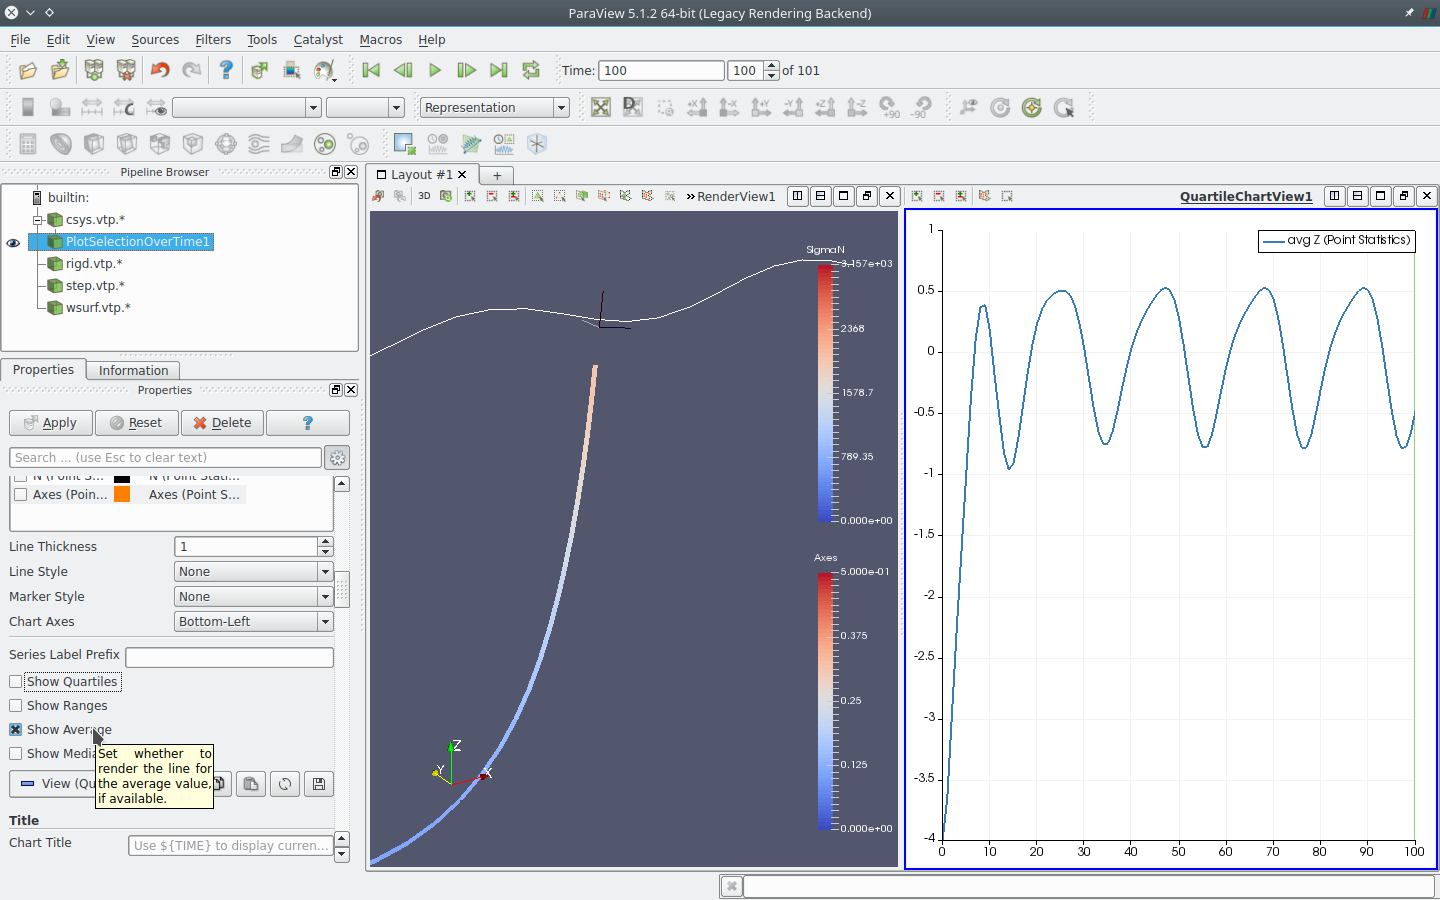Click the properties help question button
The height and width of the screenshot is (900, 1440).
[x=308, y=423]
